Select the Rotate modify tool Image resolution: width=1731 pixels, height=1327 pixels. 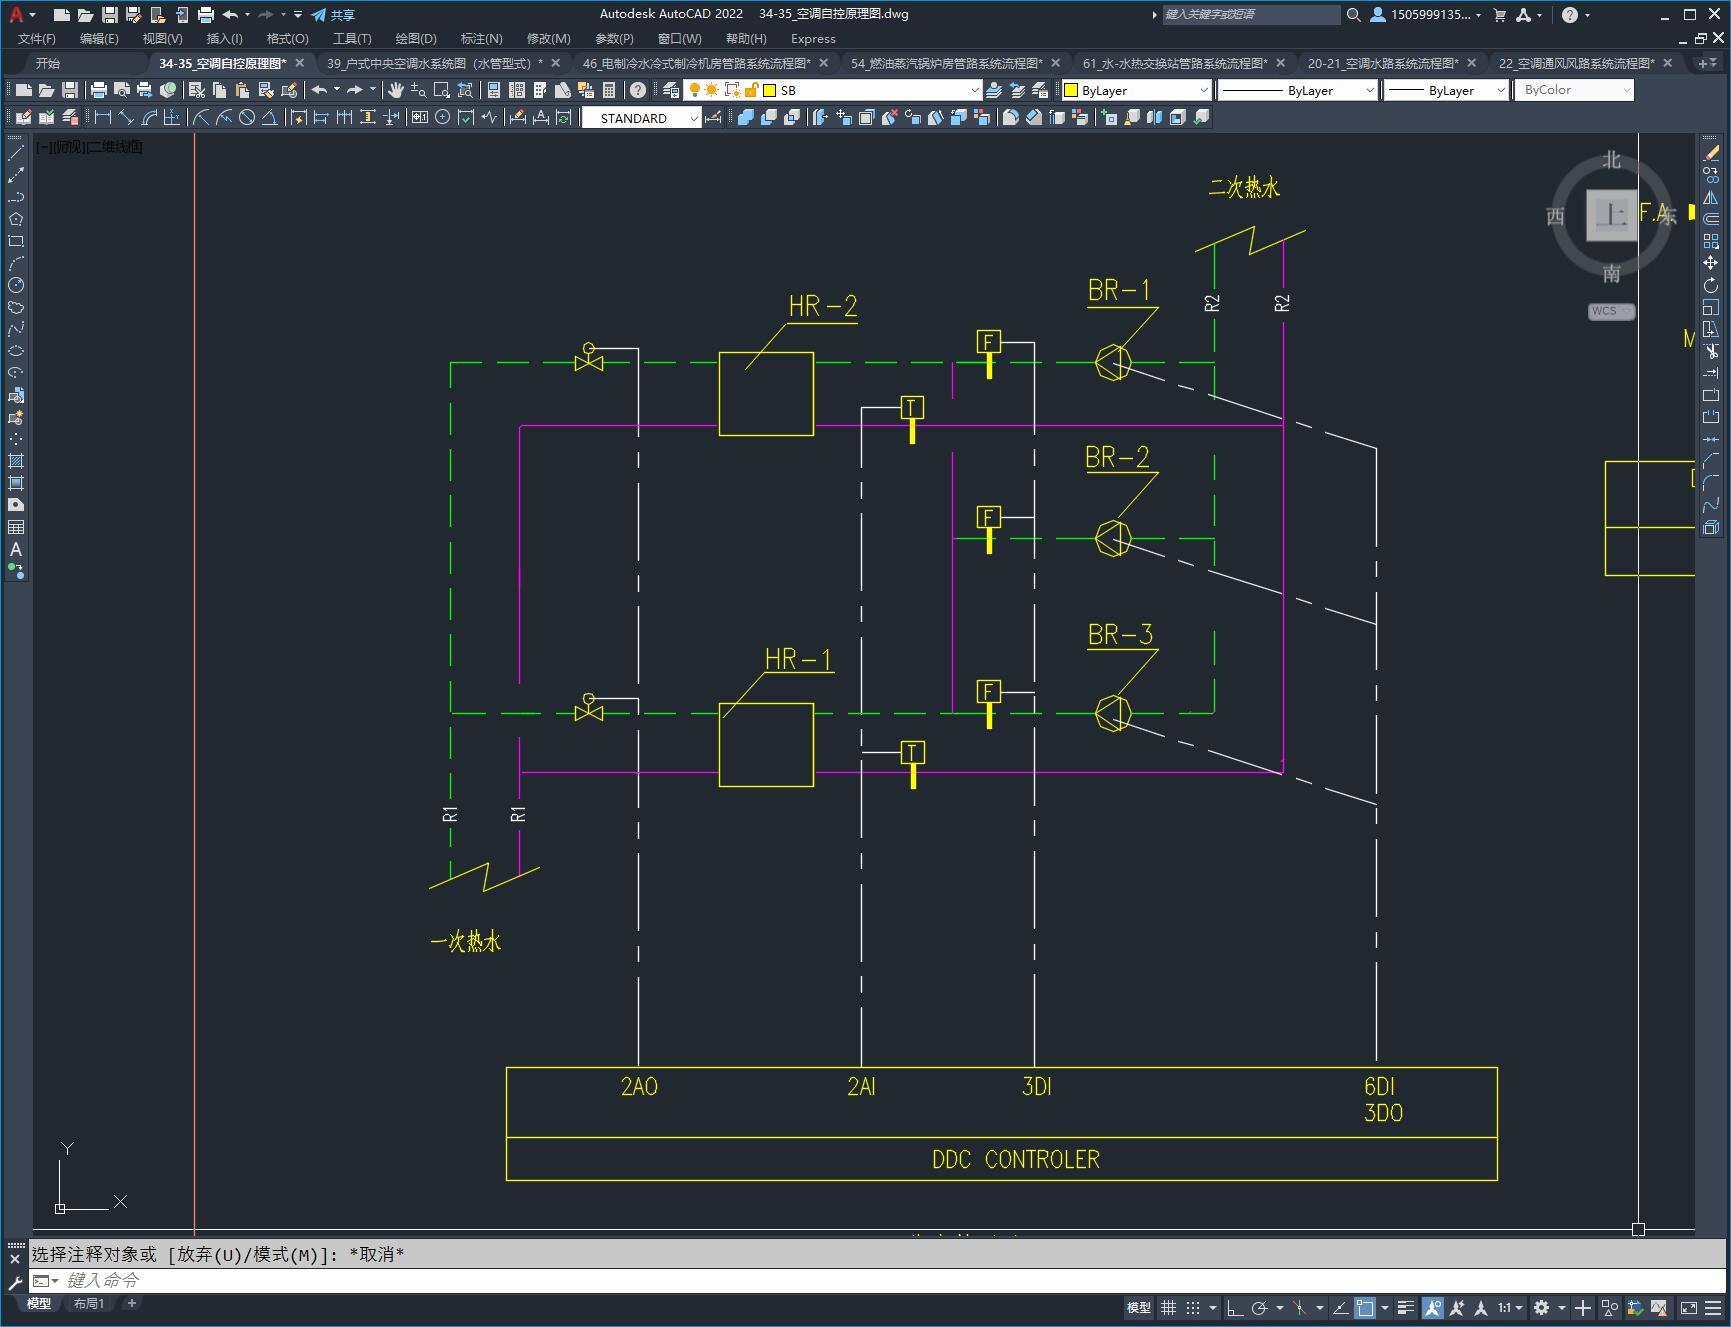click(x=1711, y=285)
